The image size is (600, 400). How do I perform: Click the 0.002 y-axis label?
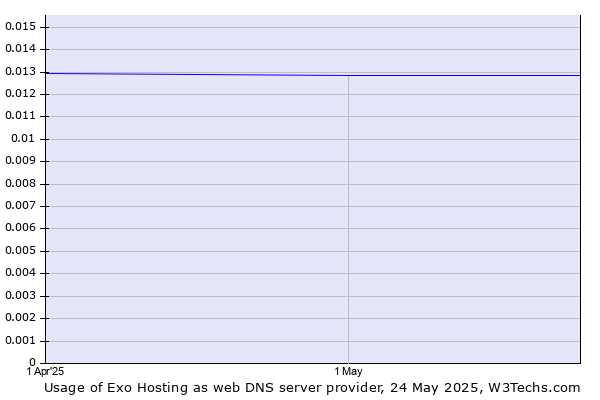coord(20,318)
